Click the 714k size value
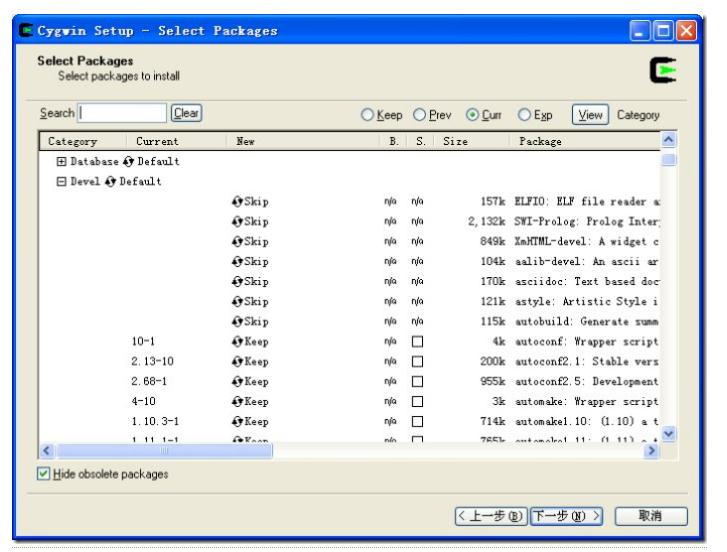Screen dimensions: 727x552 (493, 421)
